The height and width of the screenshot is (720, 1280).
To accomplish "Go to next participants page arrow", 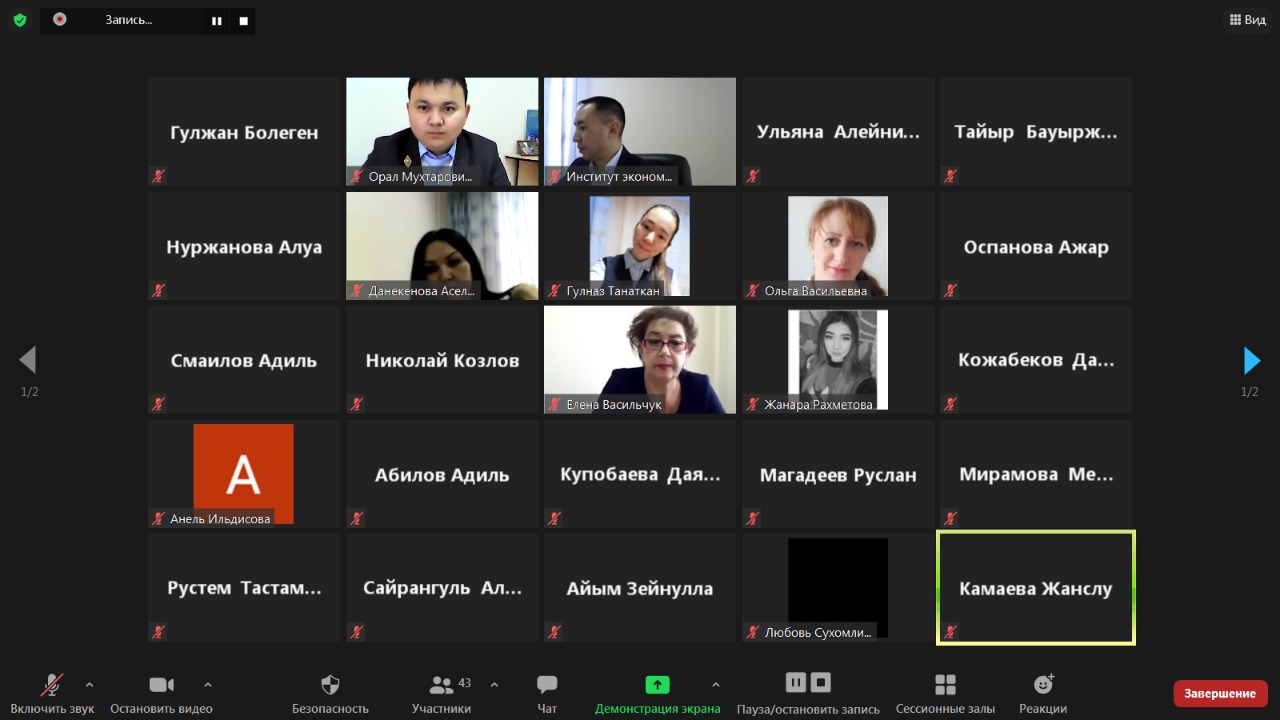I will pyautogui.click(x=1251, y=360).
